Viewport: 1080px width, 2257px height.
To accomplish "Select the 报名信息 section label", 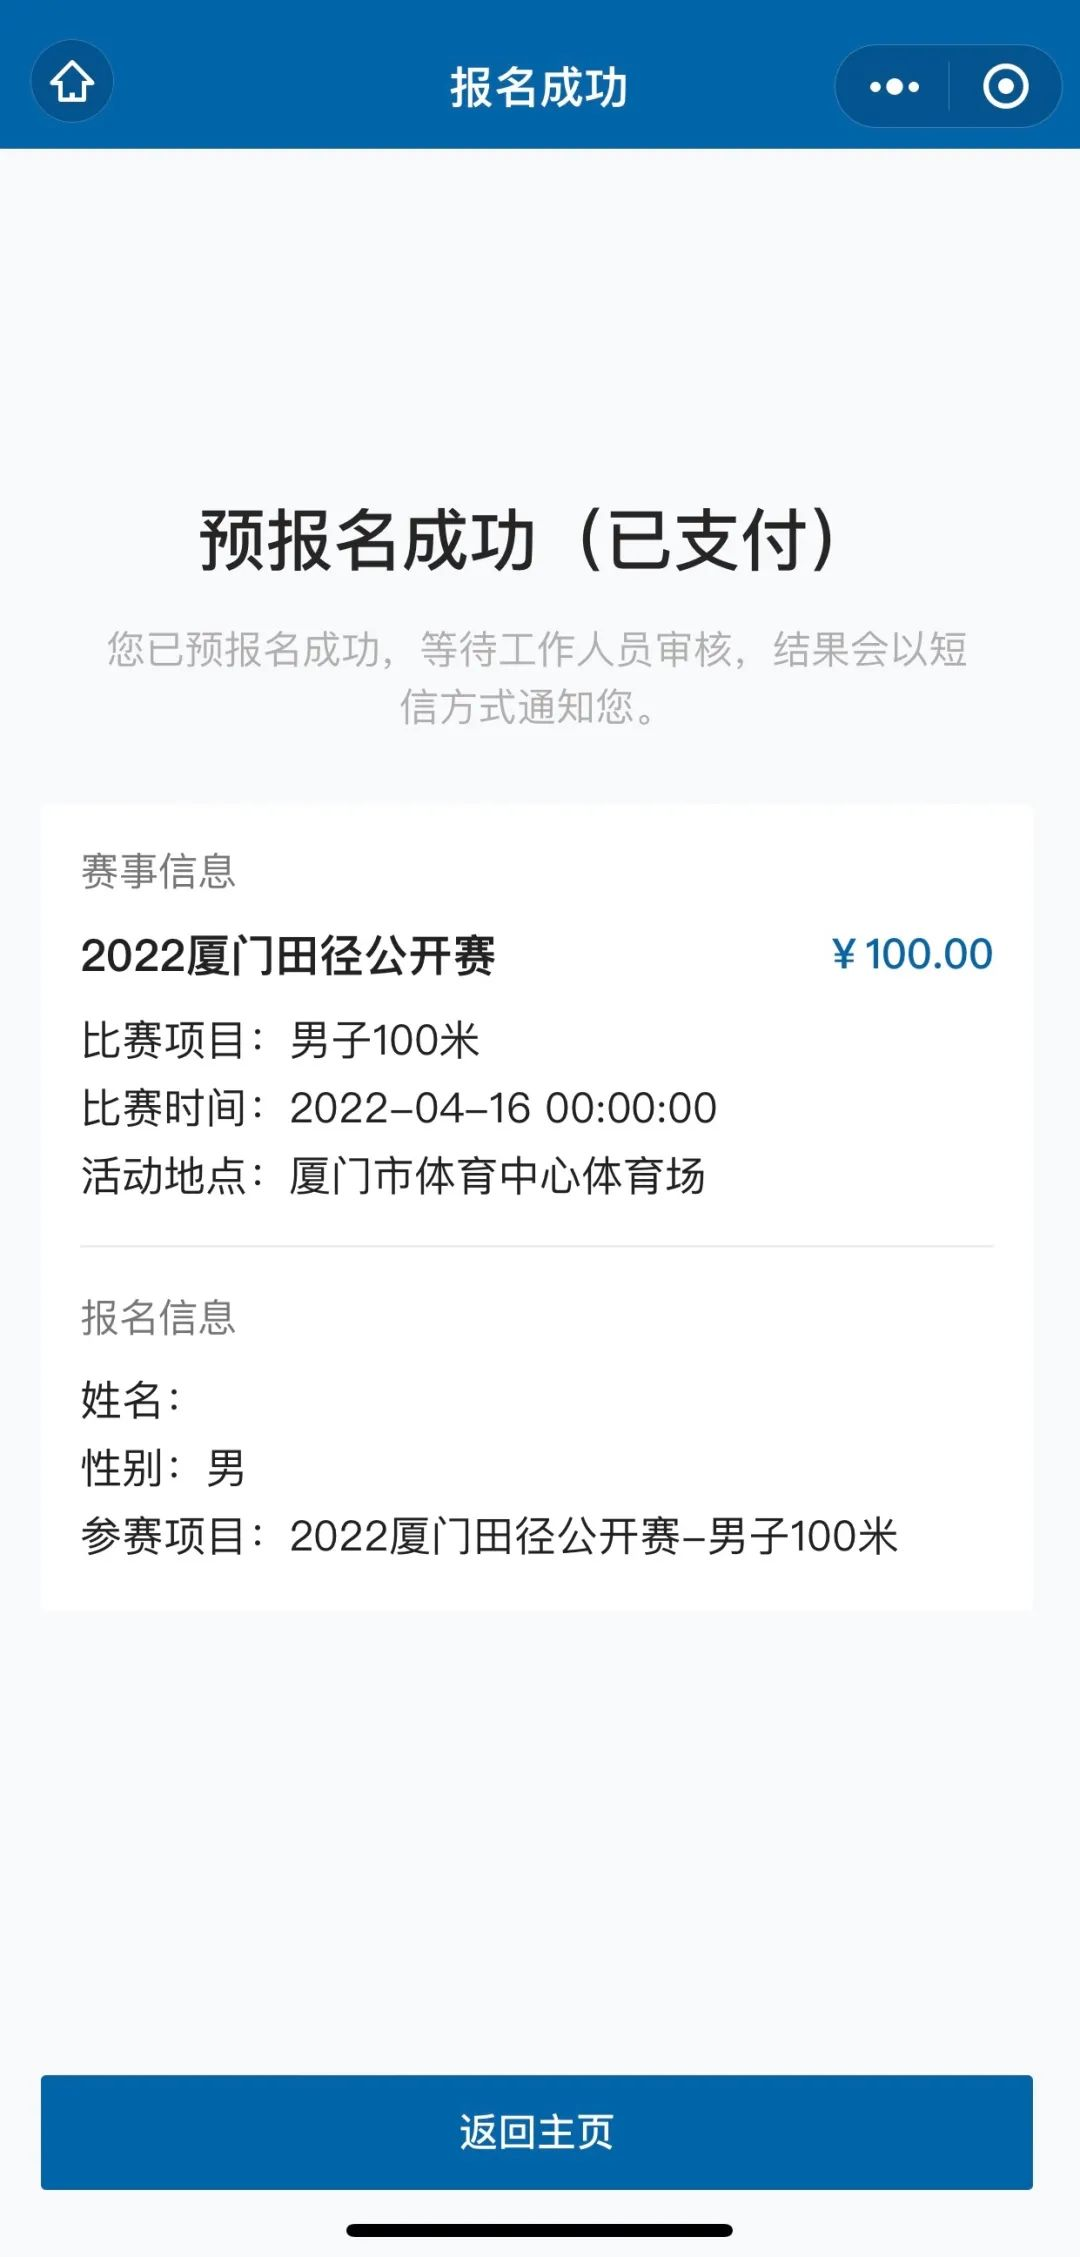I will point(158,1317).
